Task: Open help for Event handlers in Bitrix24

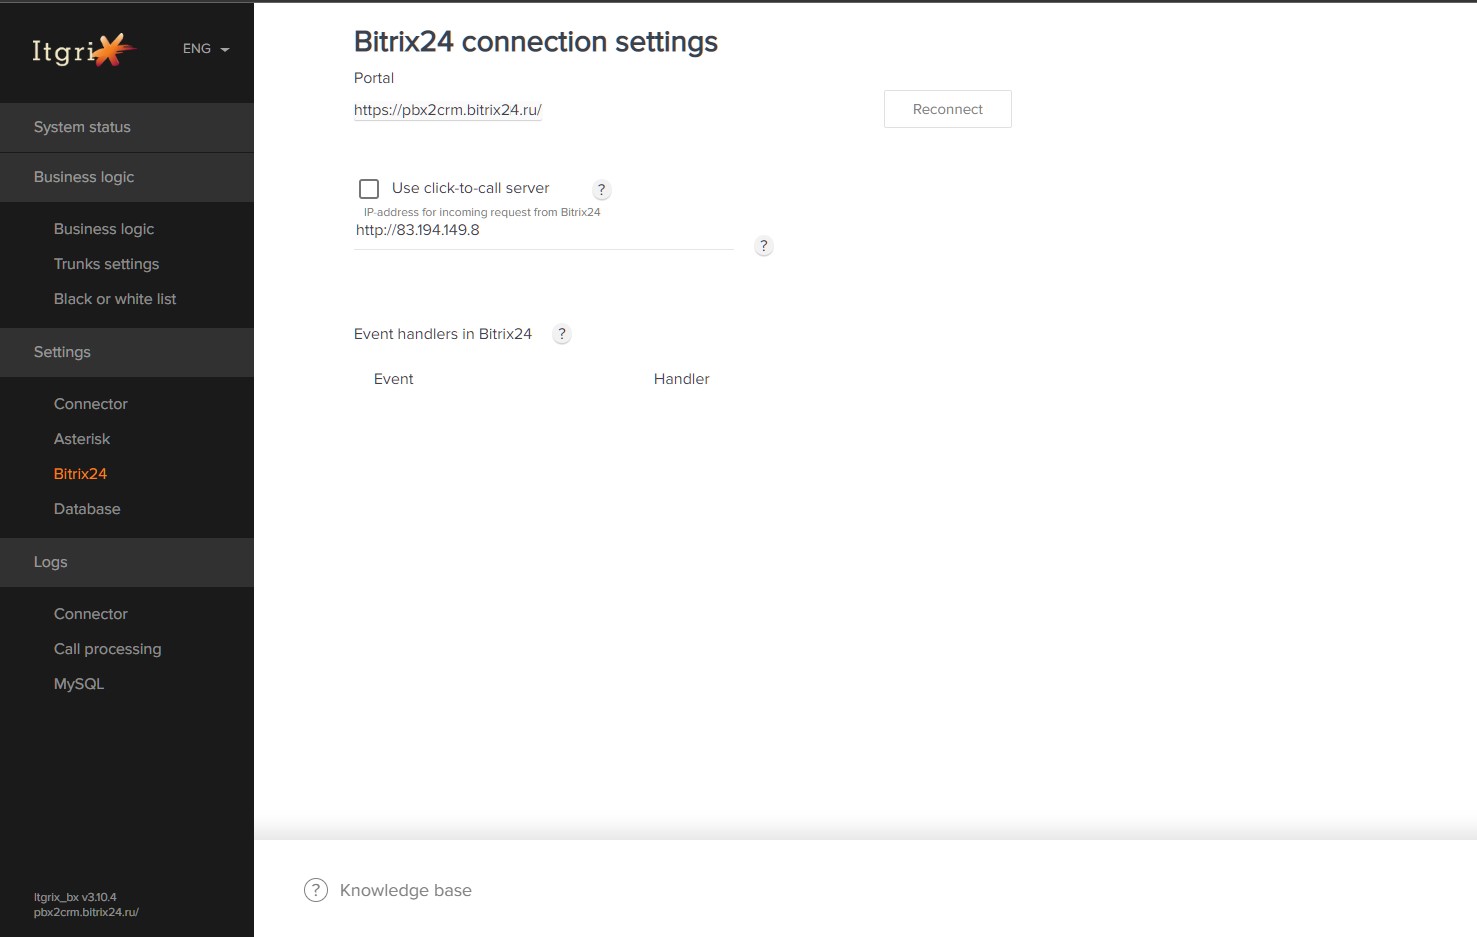Action: point(562,334)
